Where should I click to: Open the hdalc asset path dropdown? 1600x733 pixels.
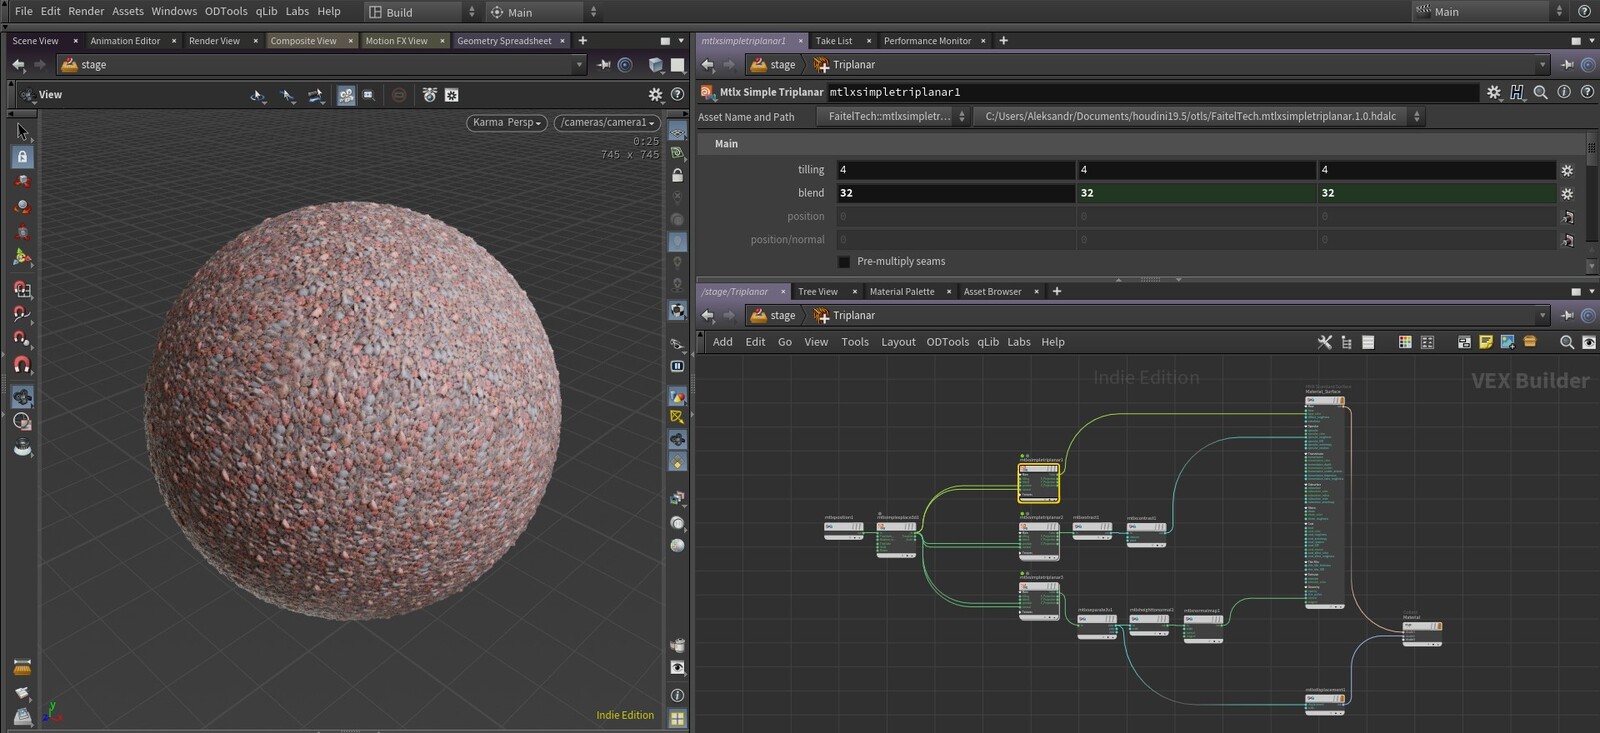click(x=1198, y=116)
